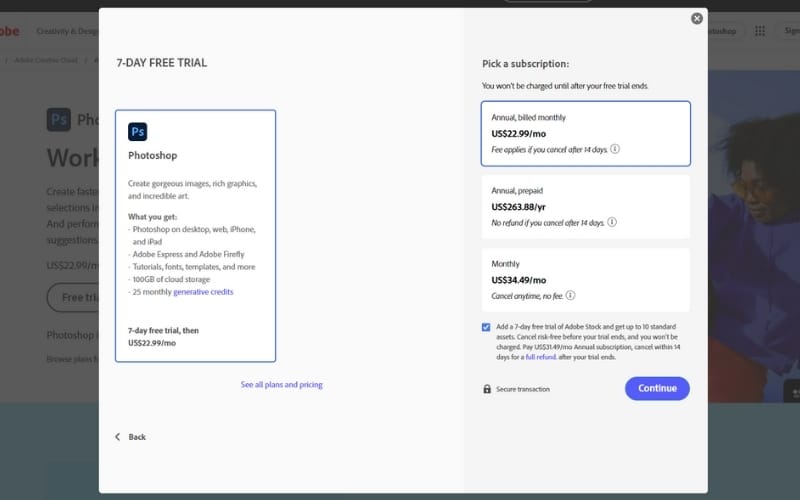Go back using the Back text link
This screenshot has height=500, width=800.
click(x=137, y=437)
